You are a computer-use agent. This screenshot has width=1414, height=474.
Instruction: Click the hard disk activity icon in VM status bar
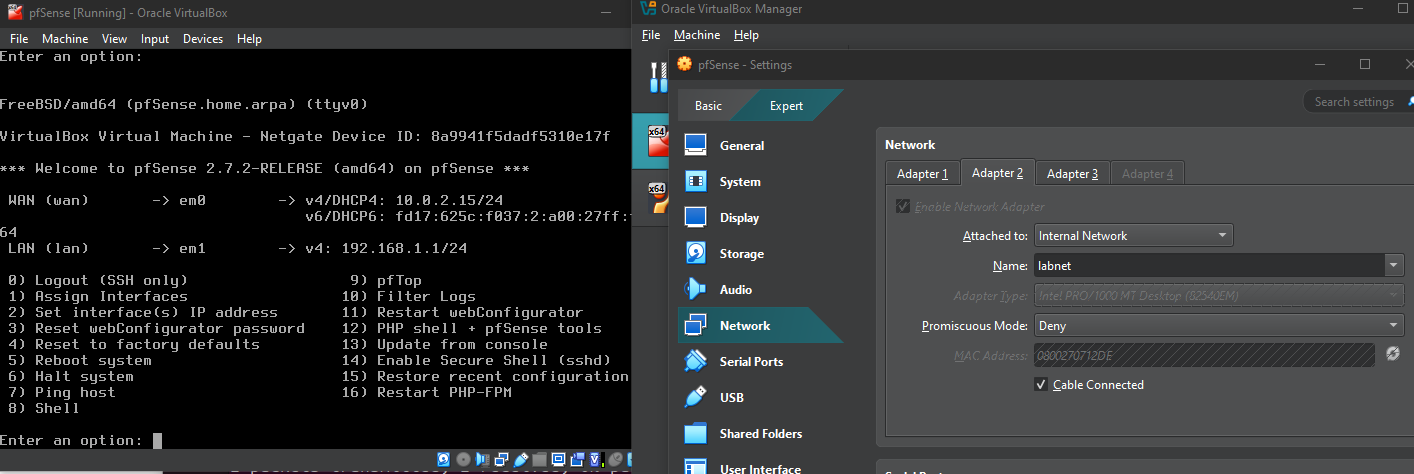[x=444, y=459]
